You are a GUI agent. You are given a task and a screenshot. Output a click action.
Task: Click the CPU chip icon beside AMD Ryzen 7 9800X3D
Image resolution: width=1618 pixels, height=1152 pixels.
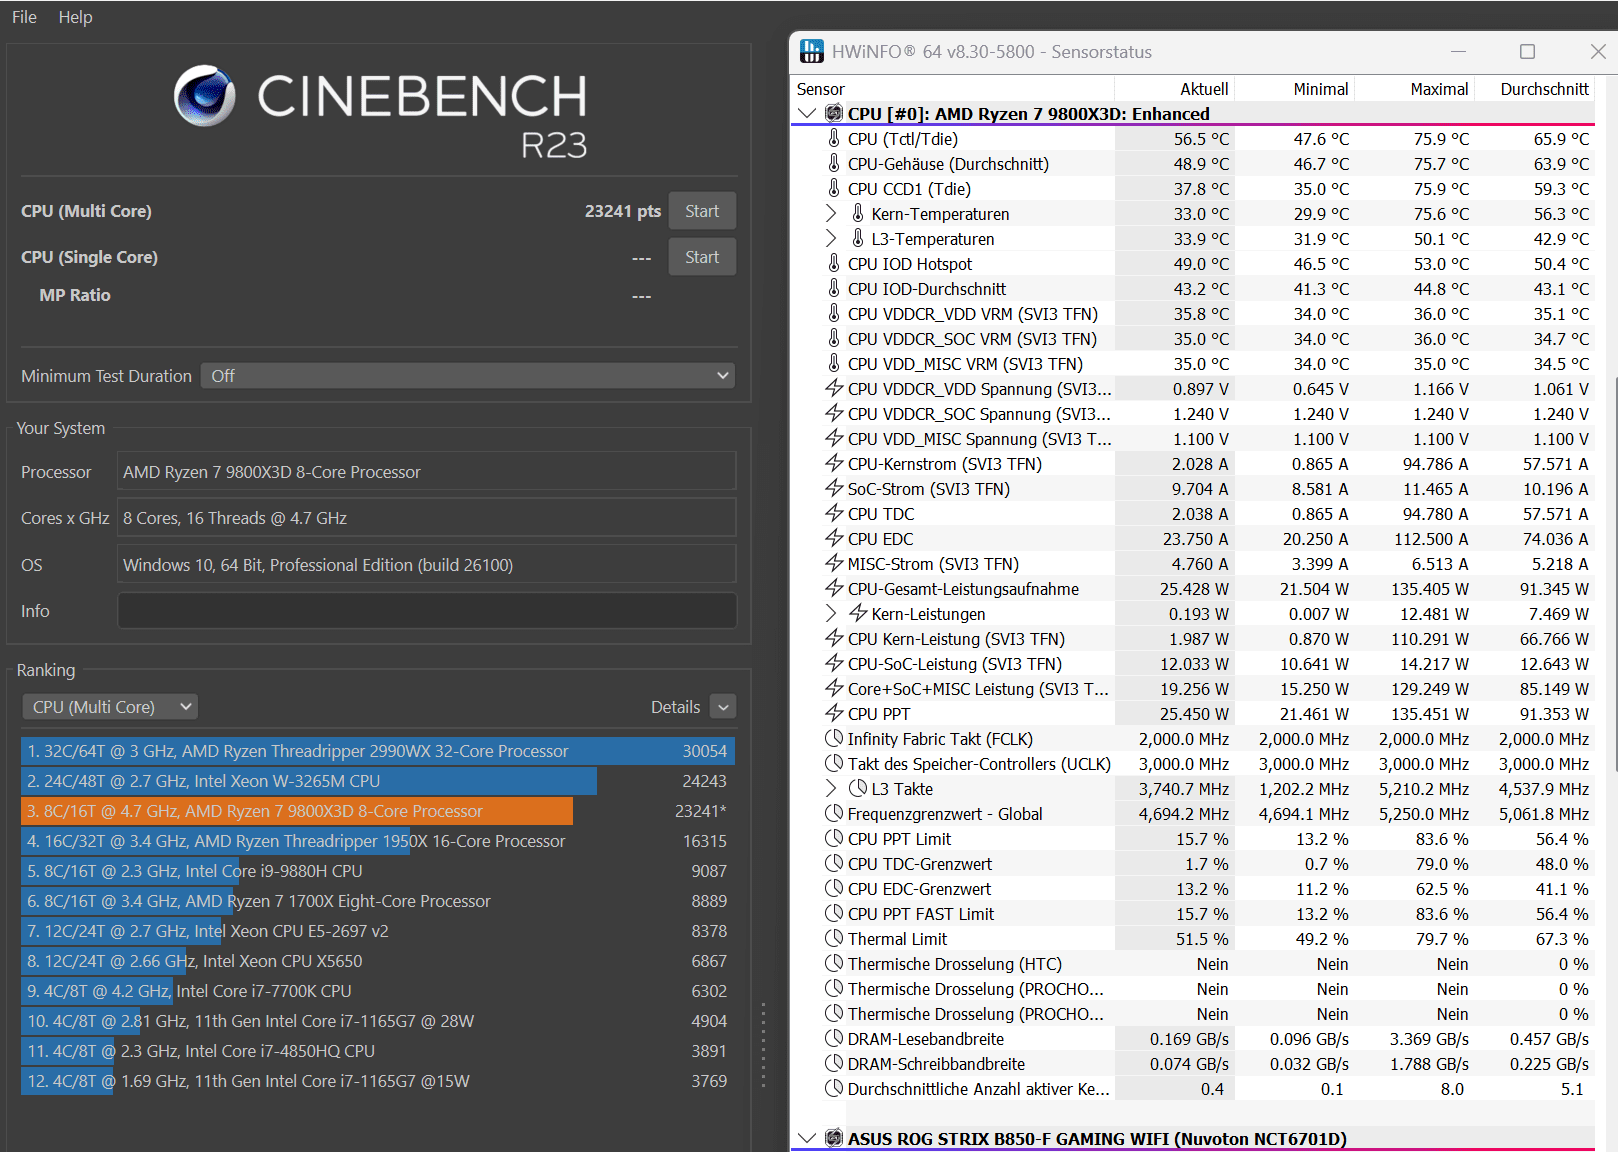(x=834, y=114)
